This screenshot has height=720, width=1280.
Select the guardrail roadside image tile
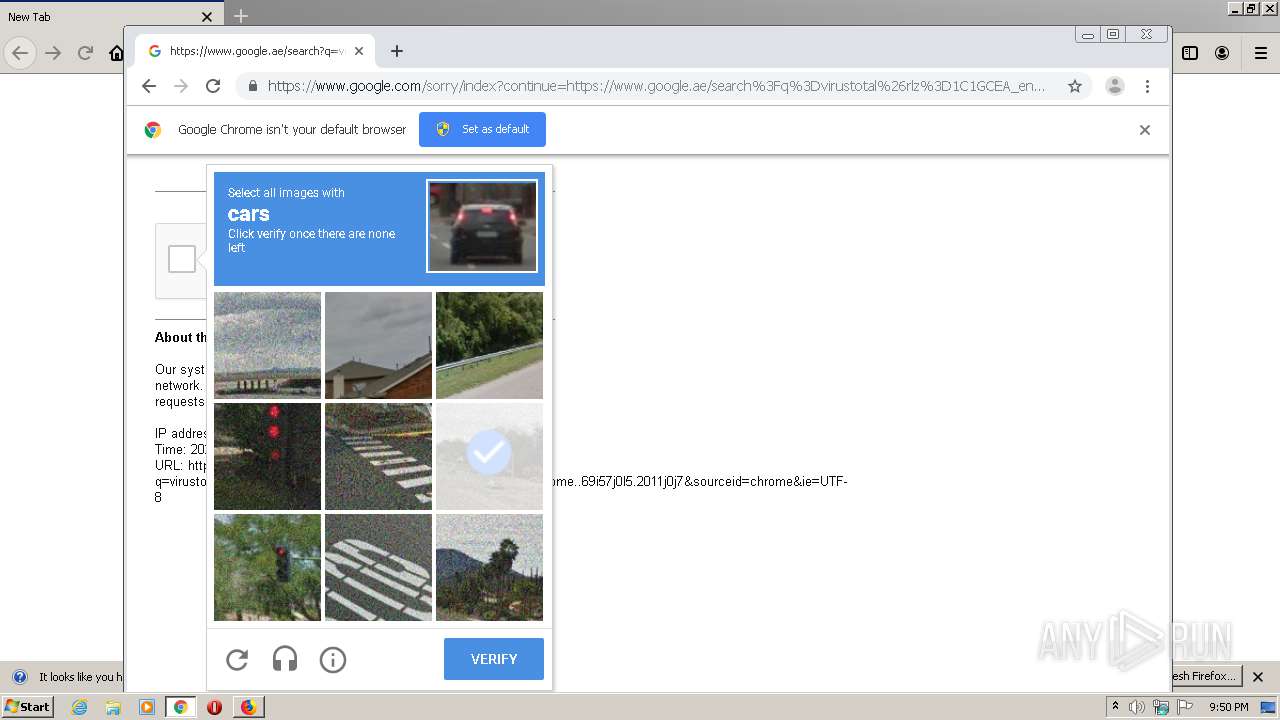click(x=489, y=345)
